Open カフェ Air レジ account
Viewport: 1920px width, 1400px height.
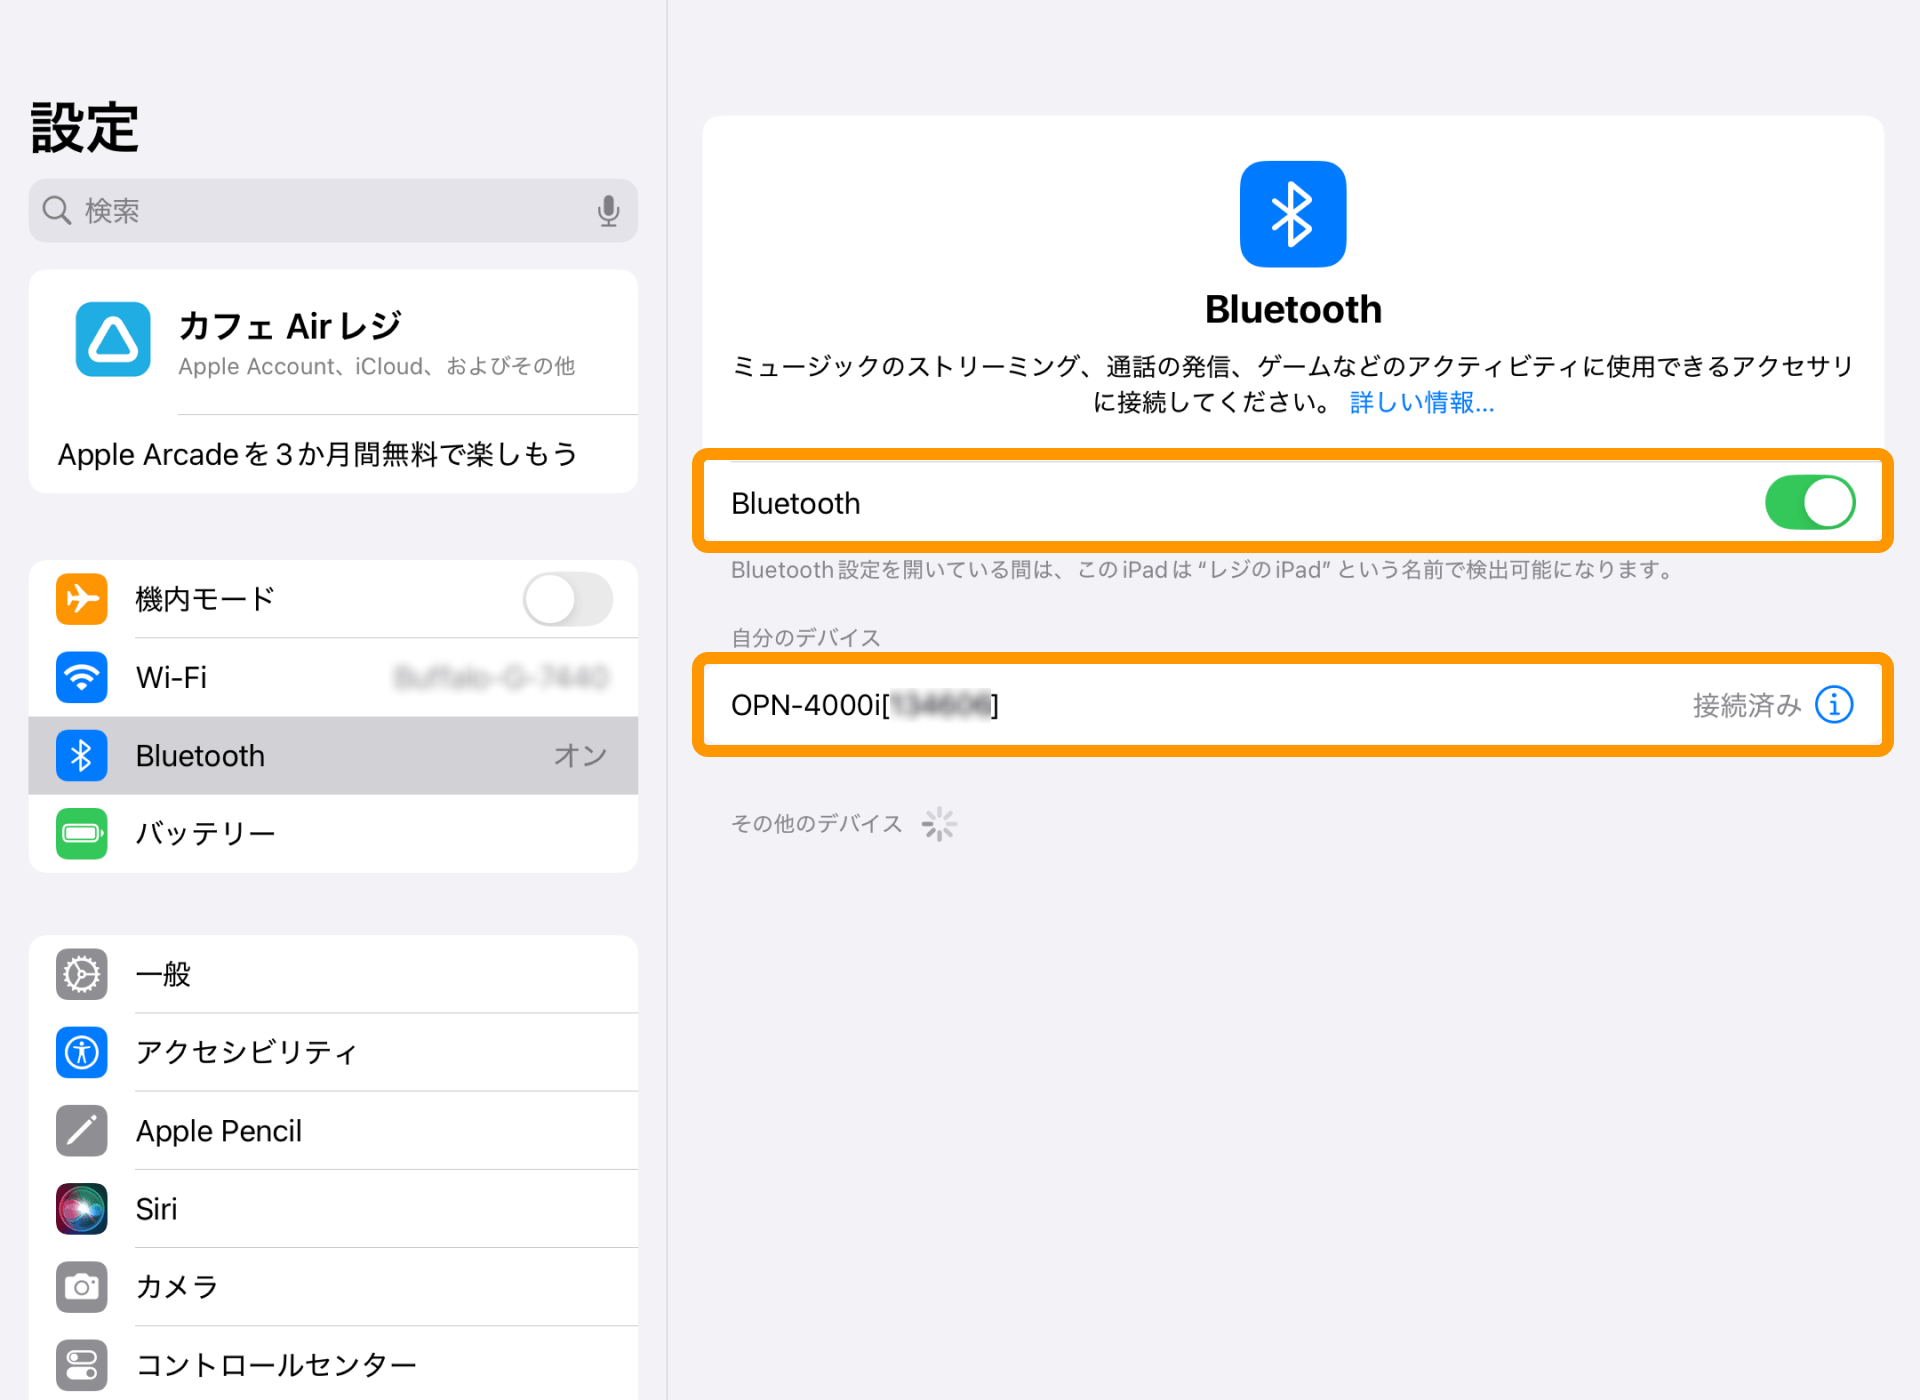coord(333,341)
